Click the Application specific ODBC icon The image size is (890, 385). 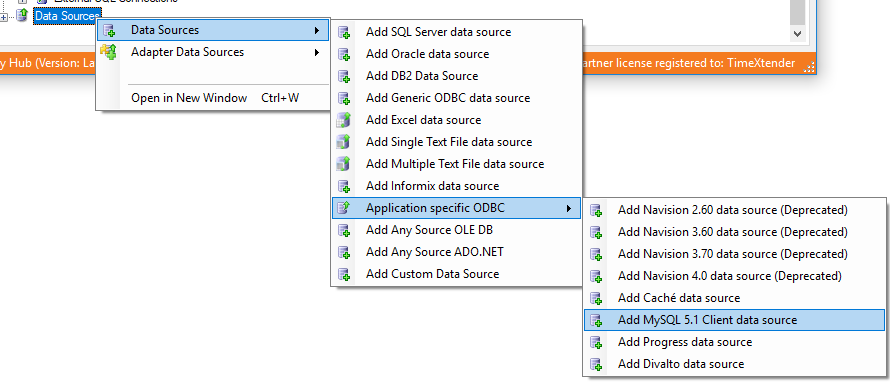[344, 208]
